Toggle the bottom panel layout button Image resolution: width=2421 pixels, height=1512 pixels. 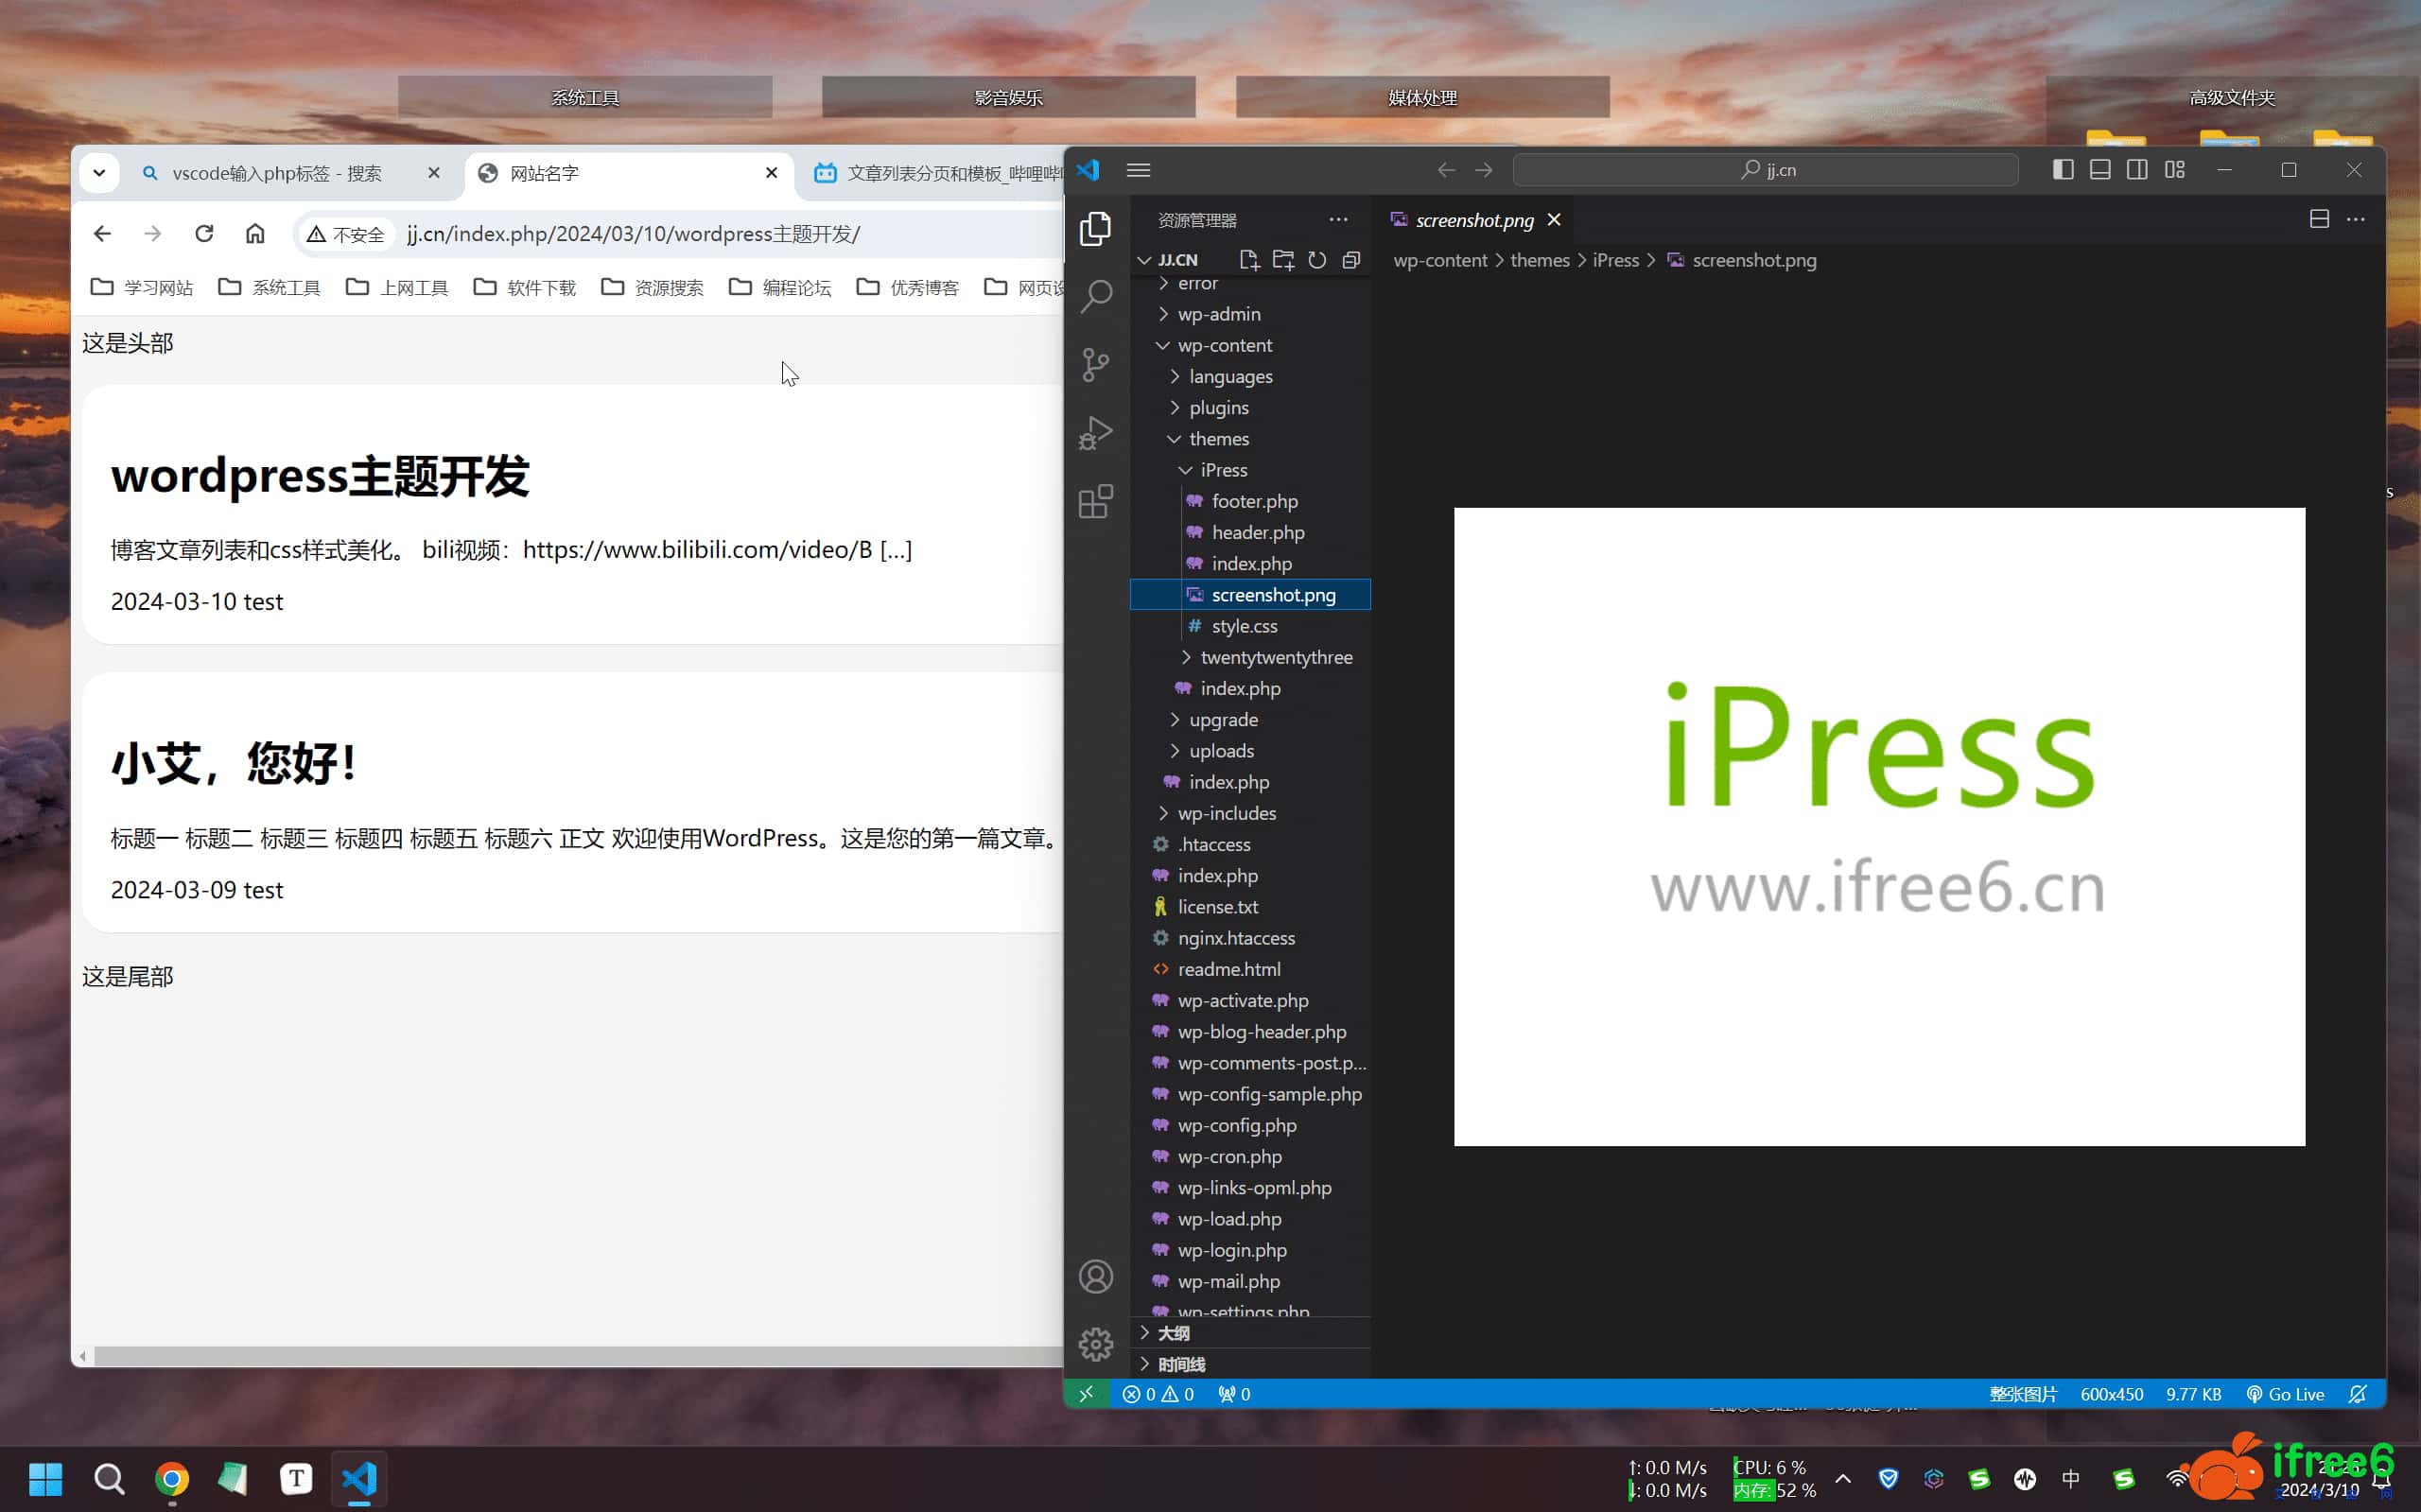tap(2100, 170)
